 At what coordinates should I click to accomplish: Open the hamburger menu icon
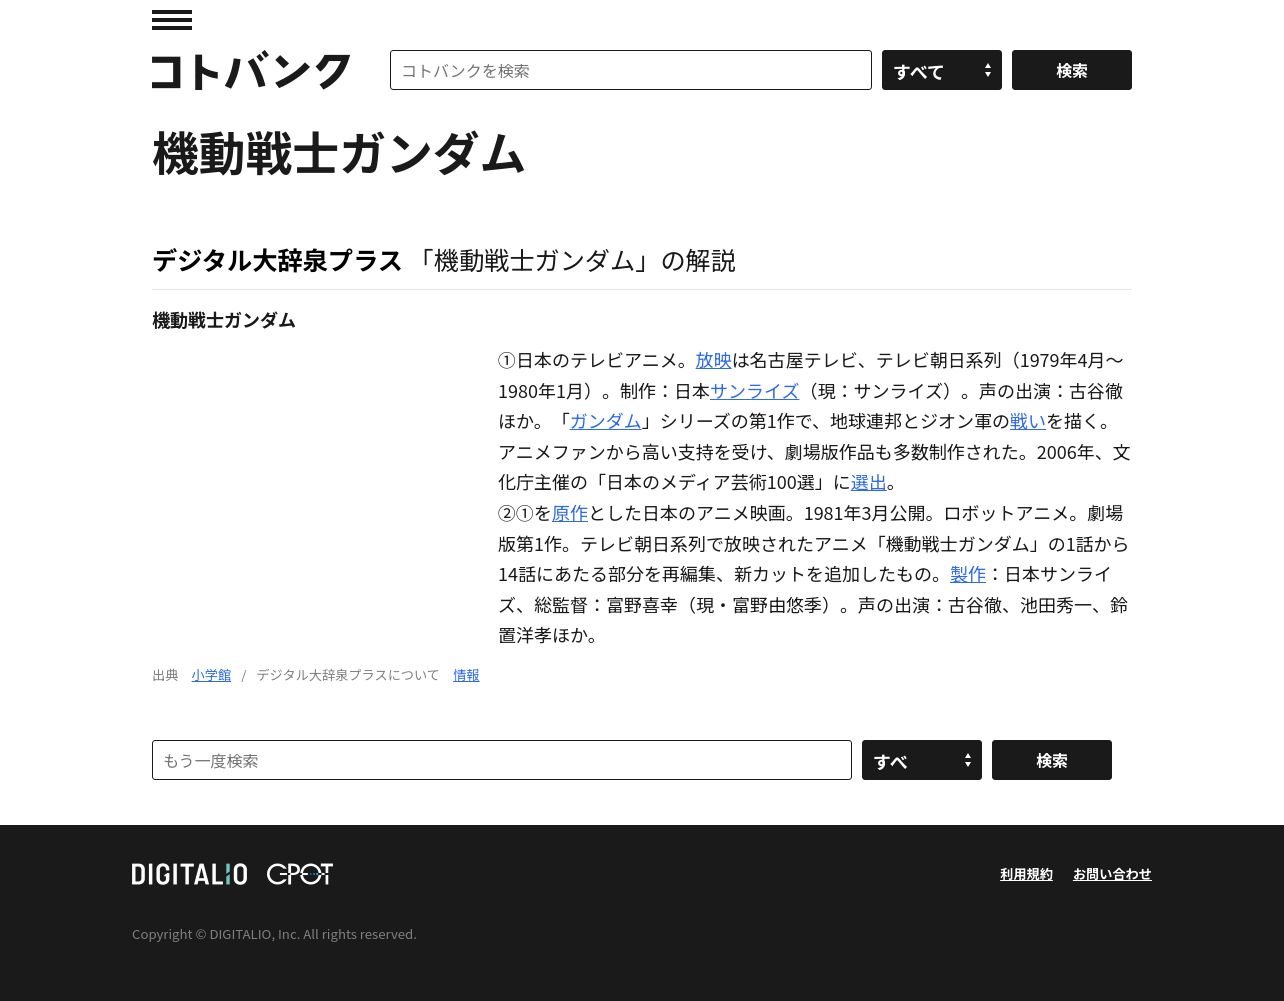tap(172, 20)
